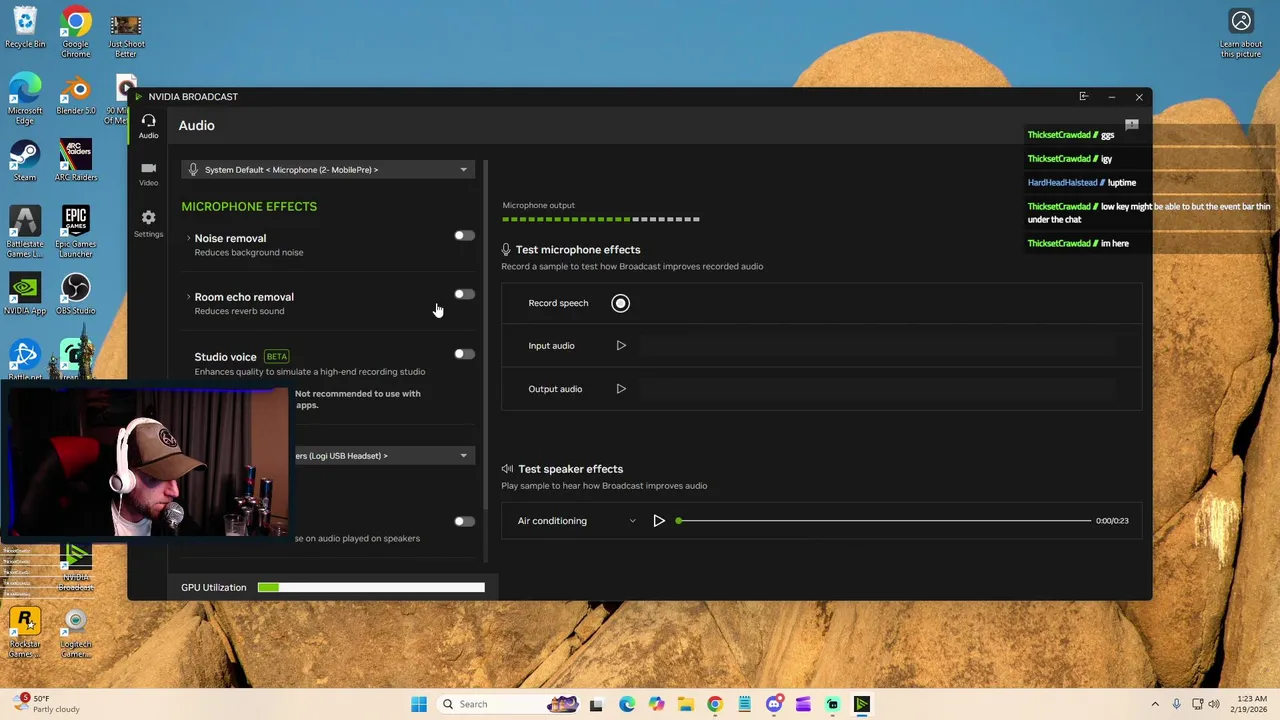Click the Microphone output level meter
1280x720 pixels.
point(601,219)
